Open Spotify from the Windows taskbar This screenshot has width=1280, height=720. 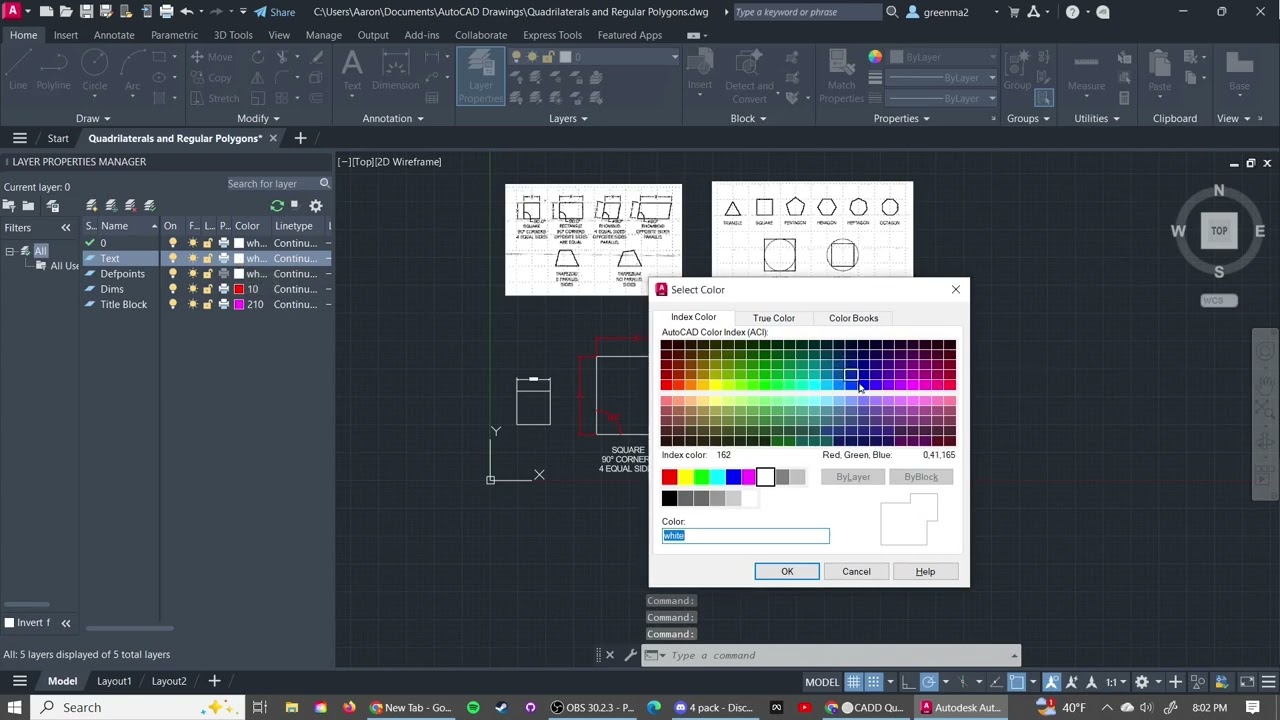click(x=473, y=708)
